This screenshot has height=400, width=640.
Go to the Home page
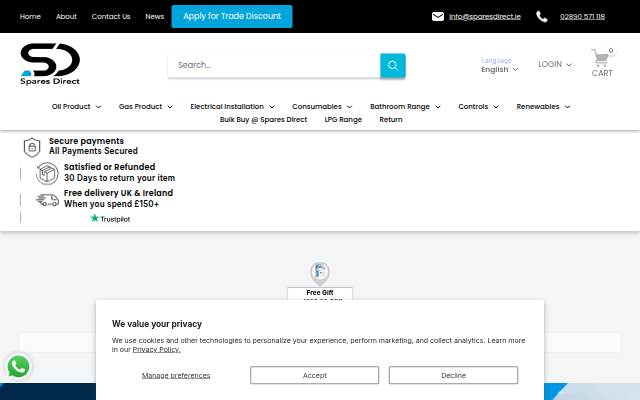click(30, 17)
